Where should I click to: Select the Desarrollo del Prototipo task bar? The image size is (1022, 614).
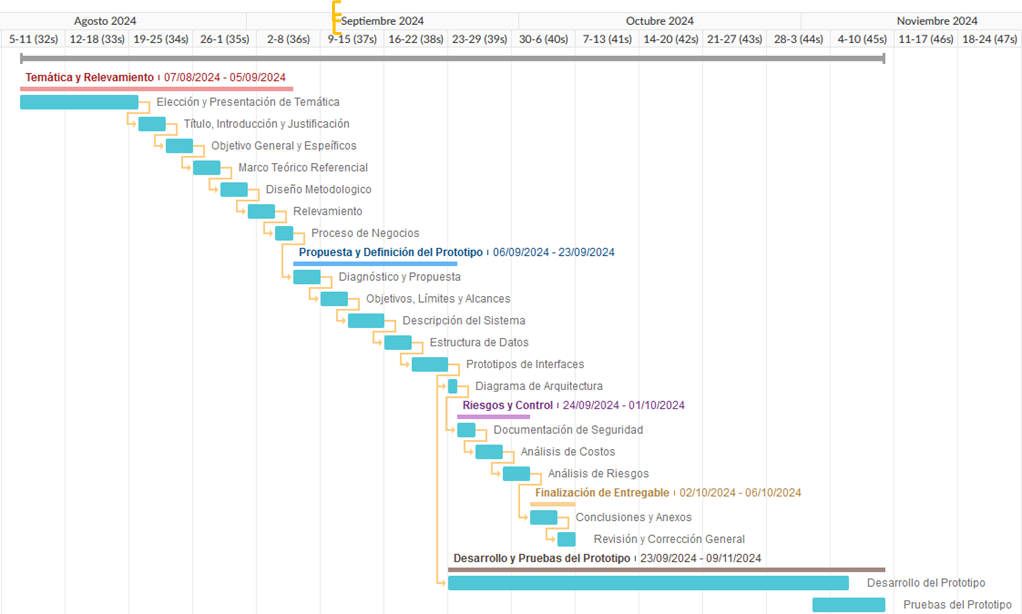click(648, 583)
